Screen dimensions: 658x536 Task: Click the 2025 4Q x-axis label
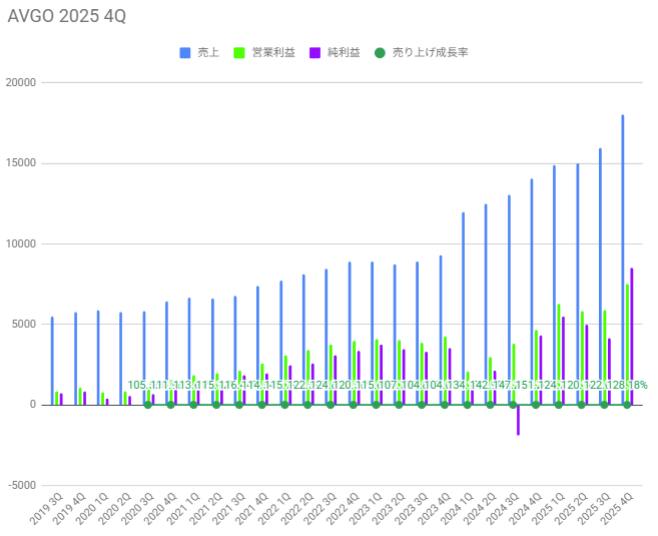click(x=617, y=509)
